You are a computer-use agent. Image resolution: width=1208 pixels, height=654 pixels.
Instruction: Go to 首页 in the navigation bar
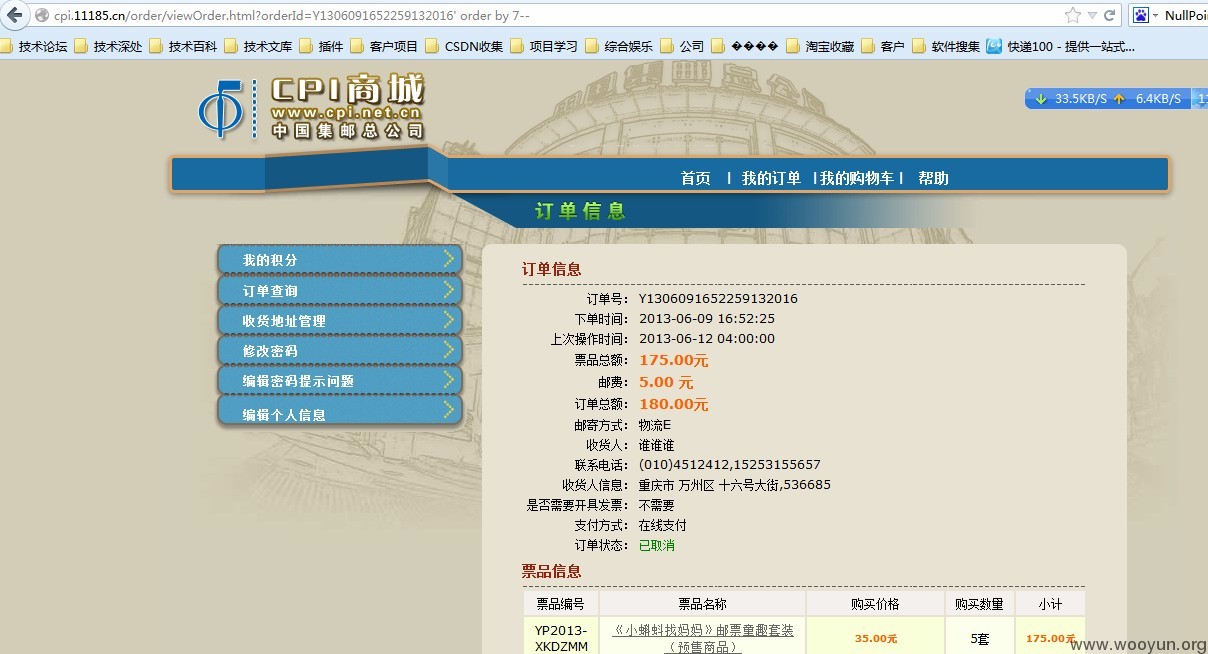coord(696,178)
